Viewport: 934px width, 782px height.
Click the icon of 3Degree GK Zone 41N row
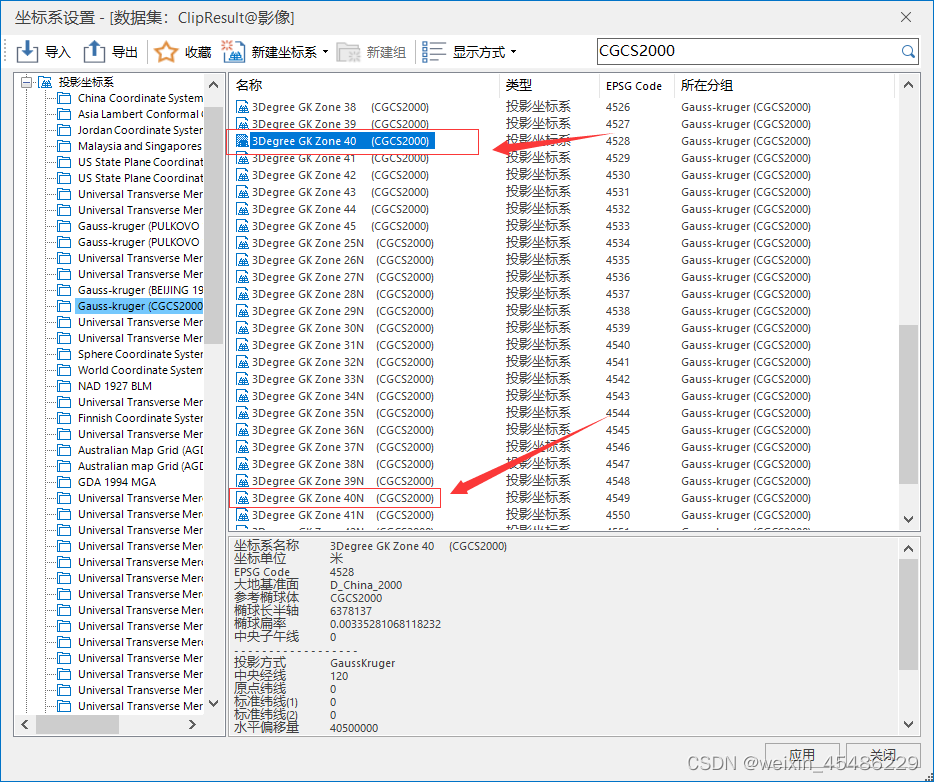242,515
